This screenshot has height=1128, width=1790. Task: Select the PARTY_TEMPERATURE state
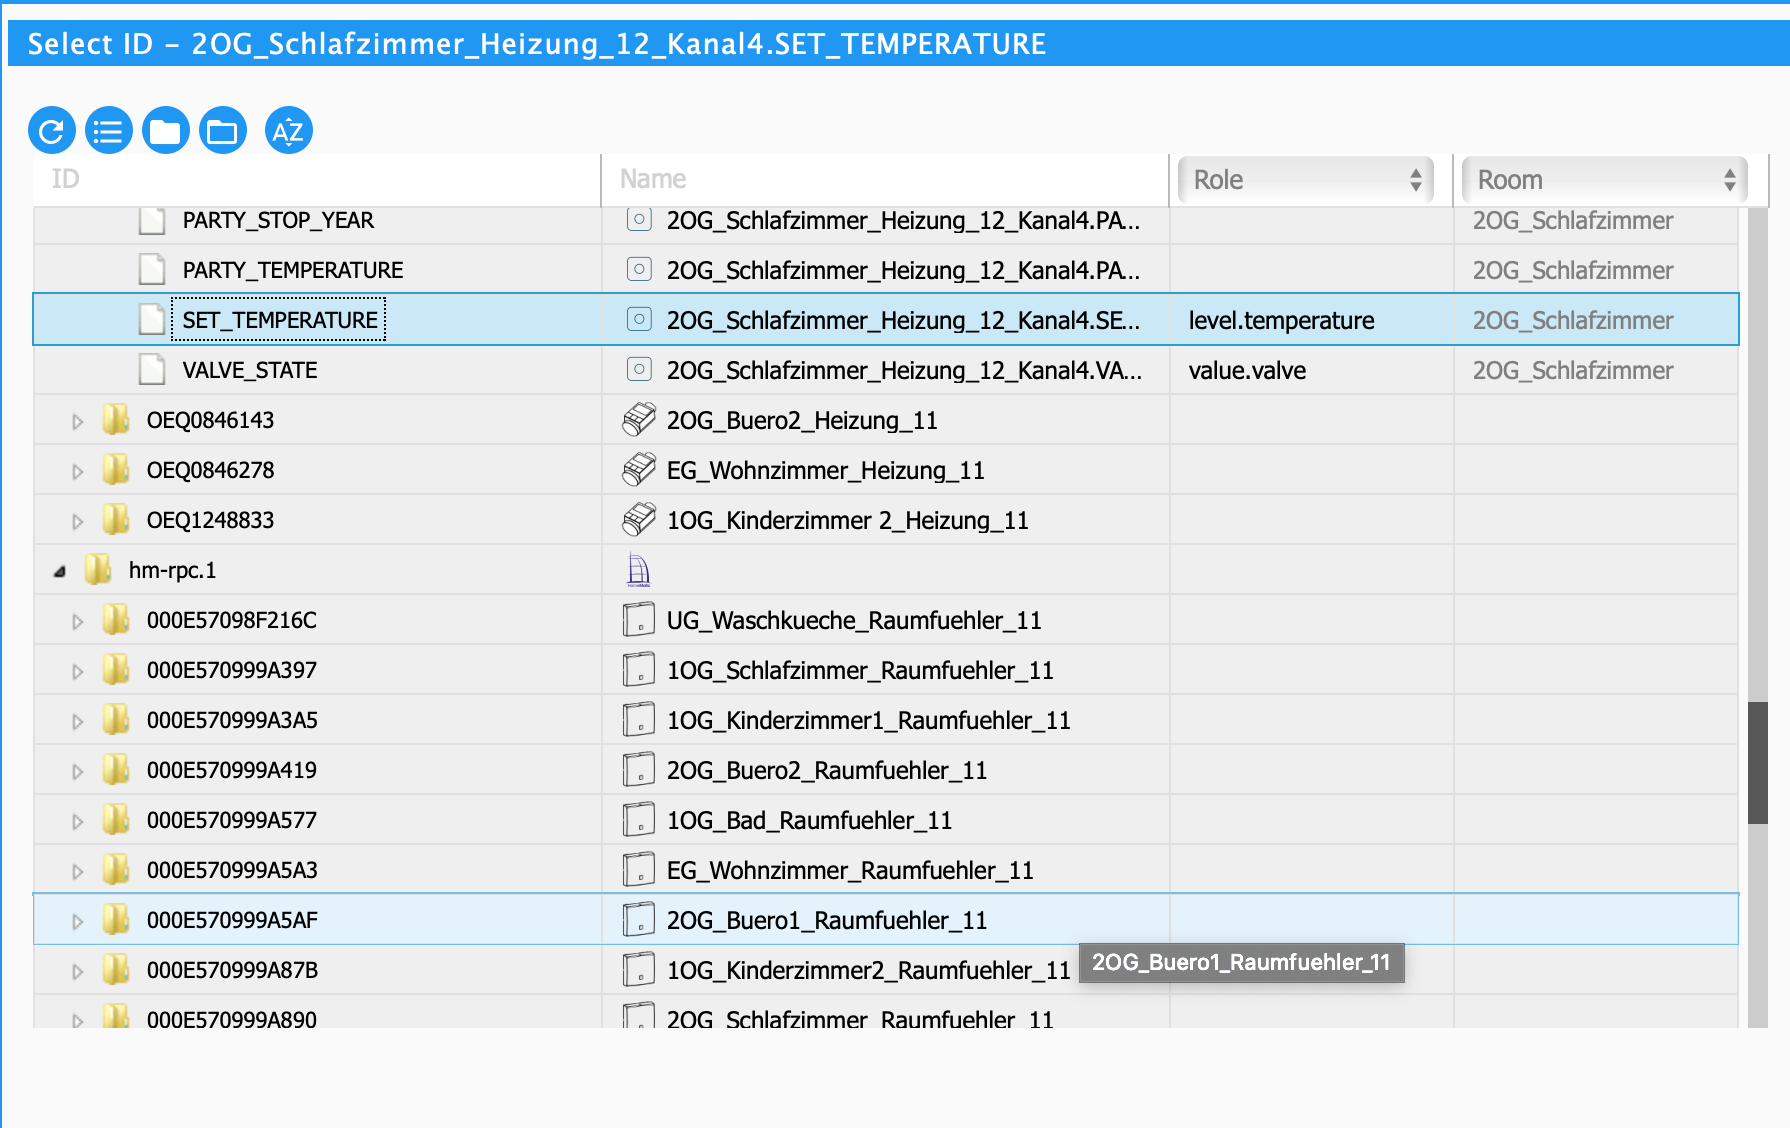[x=293, y=270]
